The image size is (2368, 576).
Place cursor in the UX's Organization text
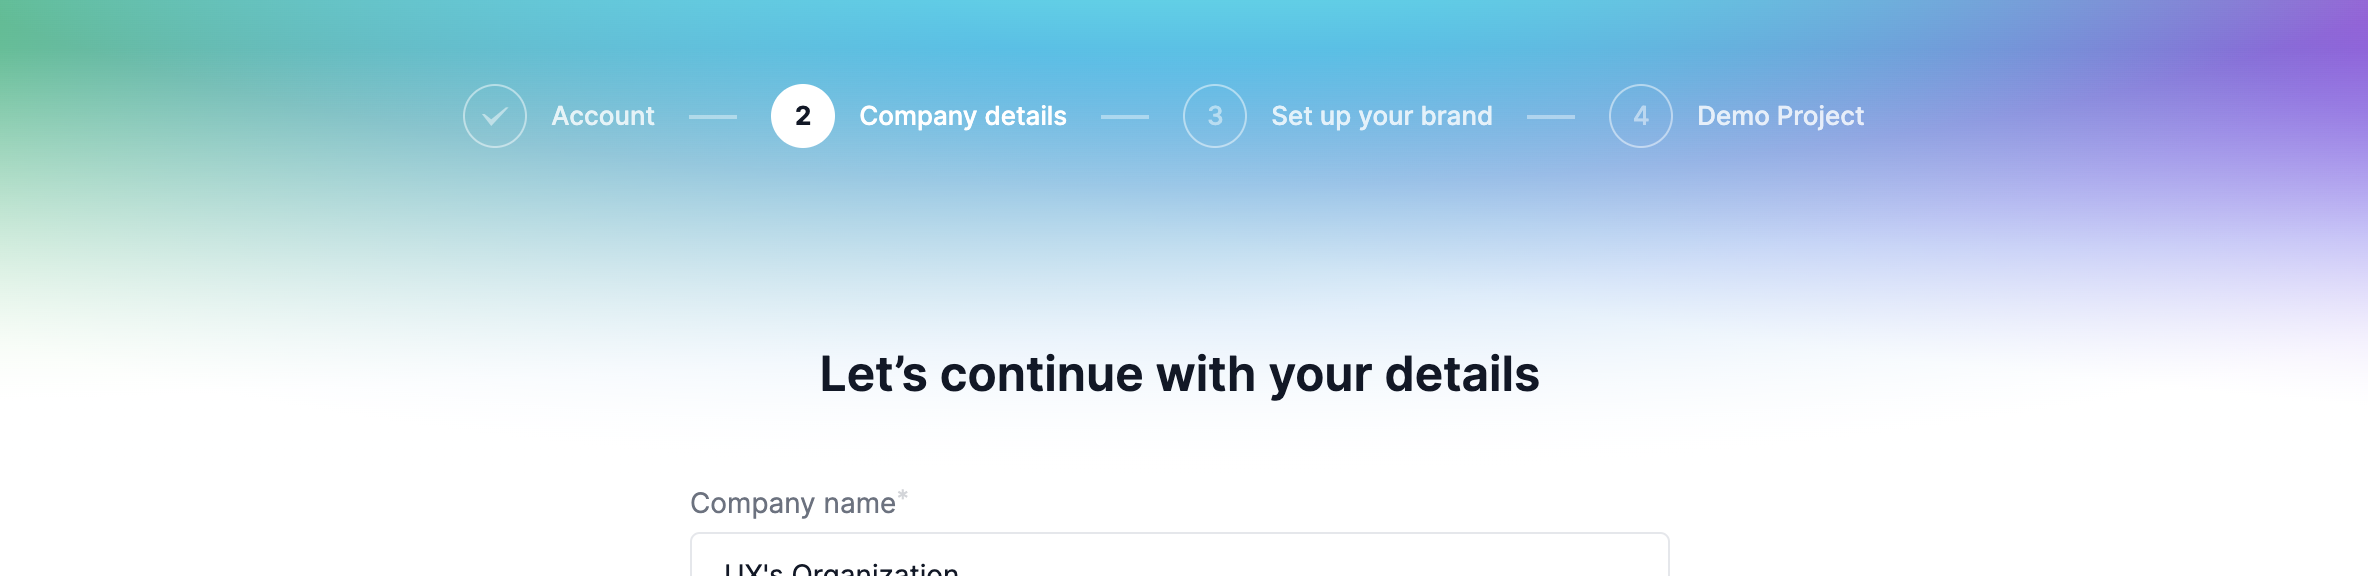[x=841, y=569]
